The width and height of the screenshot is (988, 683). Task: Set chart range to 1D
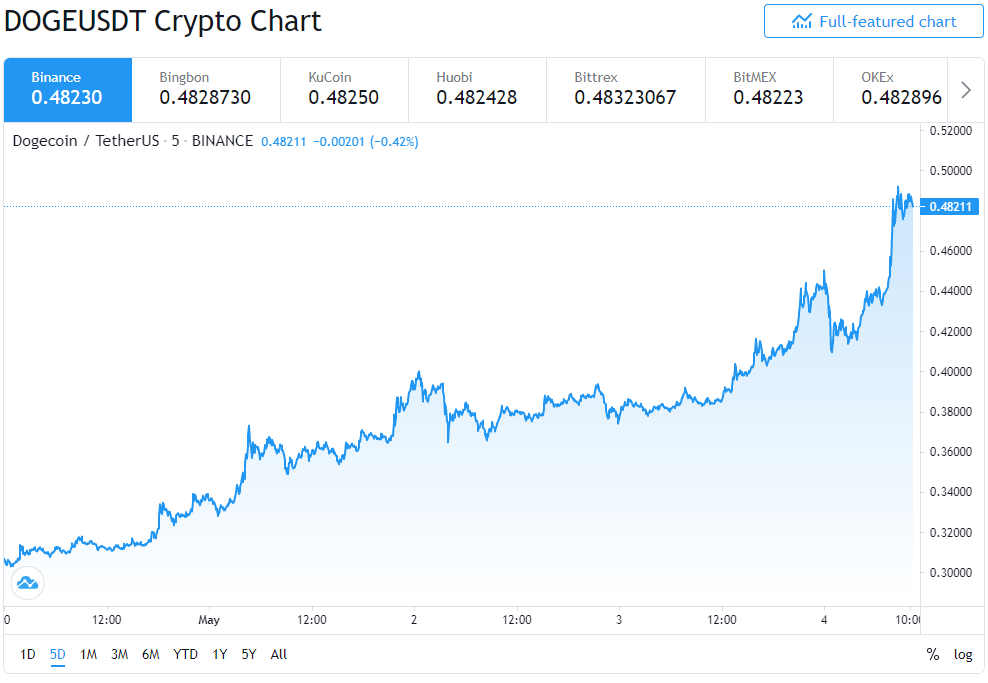28,655
